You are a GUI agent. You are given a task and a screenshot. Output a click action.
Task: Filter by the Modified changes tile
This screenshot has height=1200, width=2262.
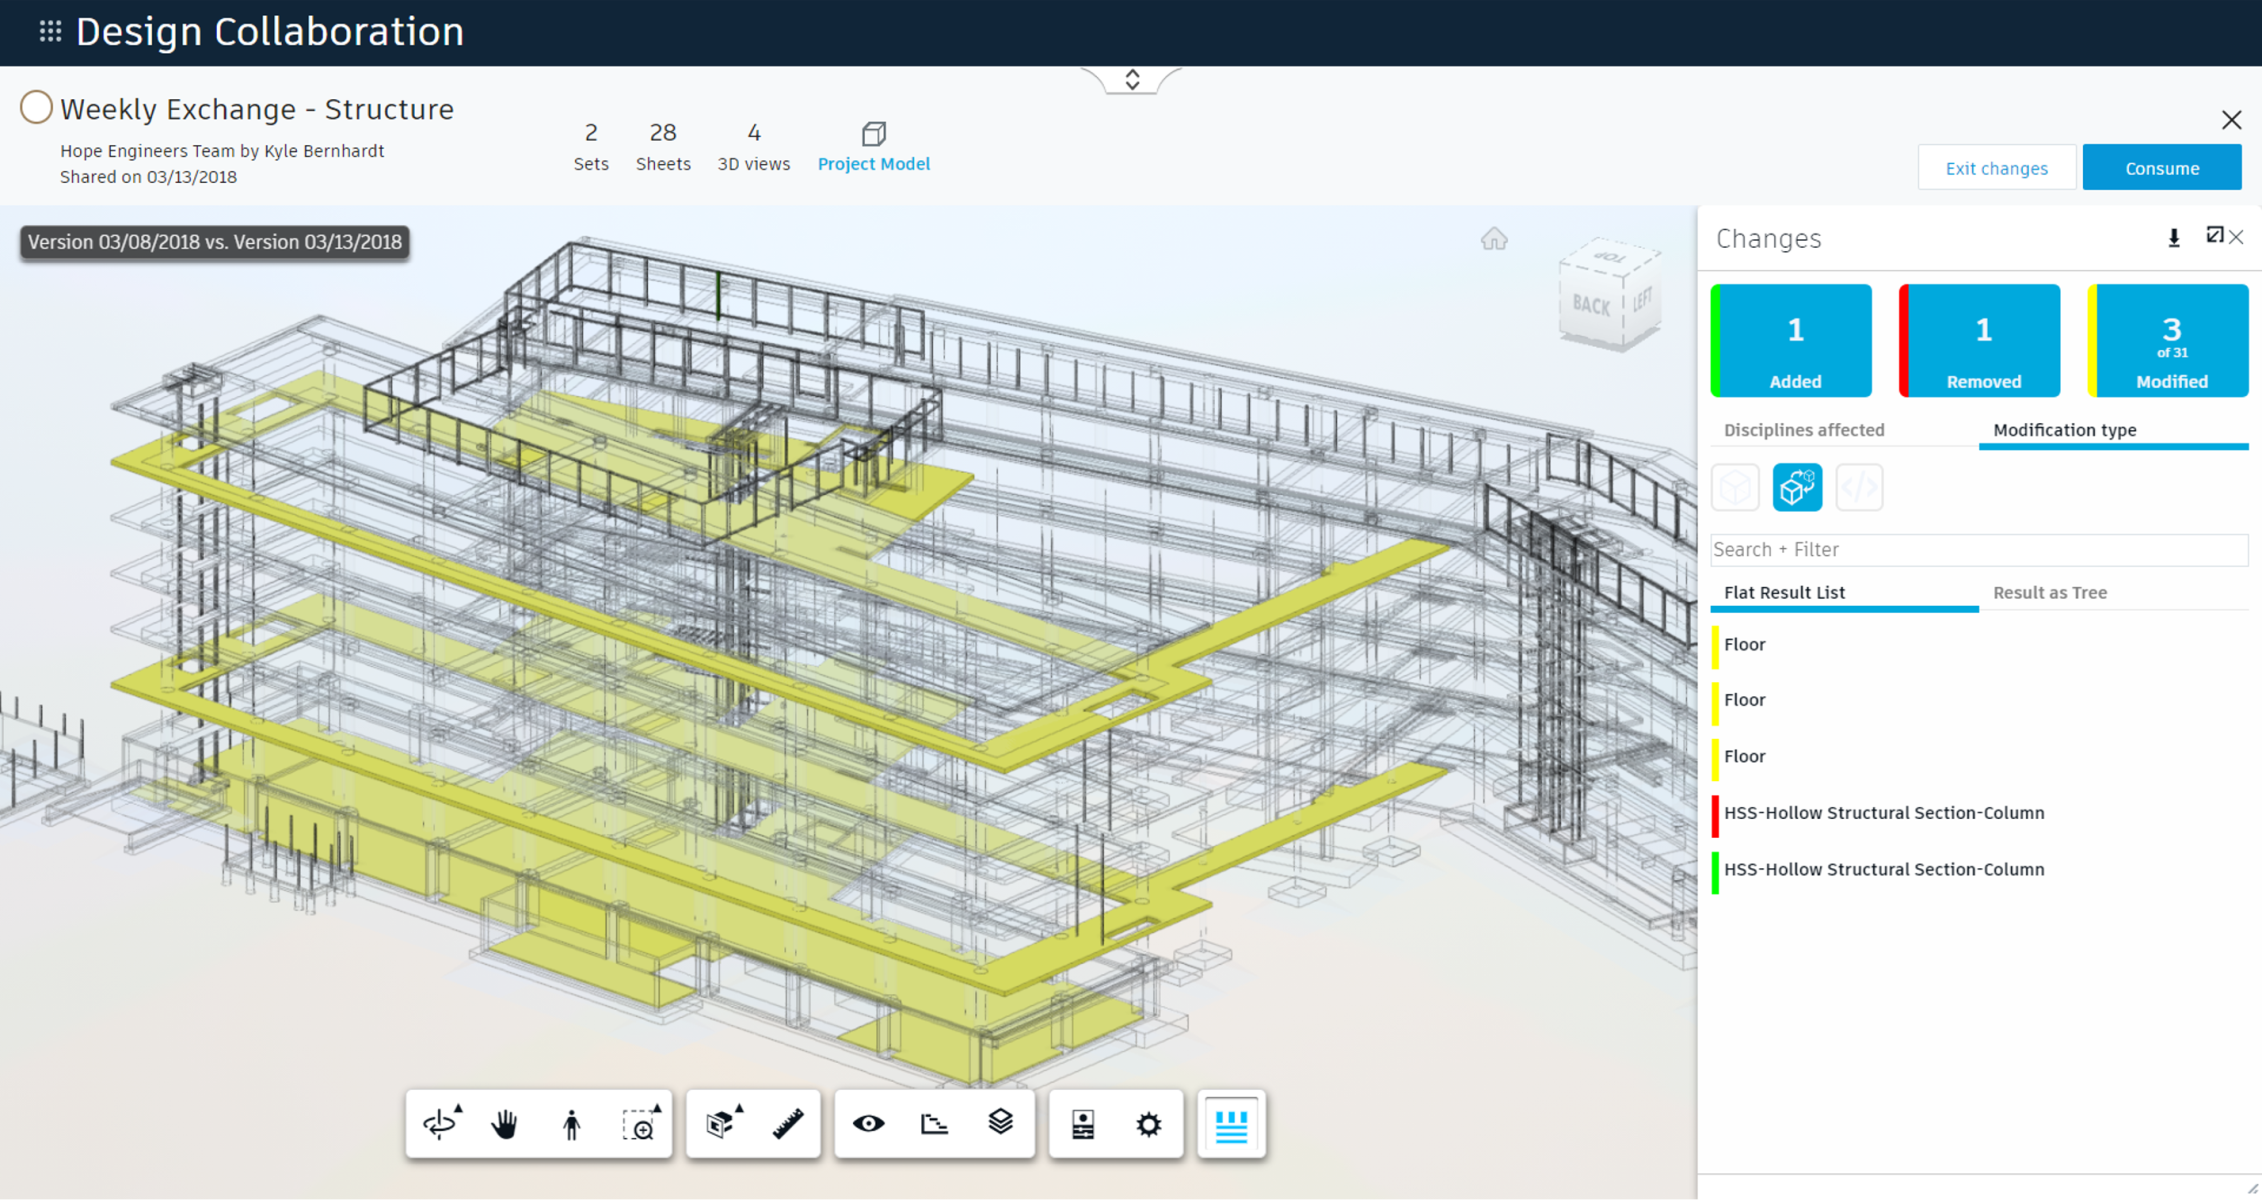(2168, 341)
